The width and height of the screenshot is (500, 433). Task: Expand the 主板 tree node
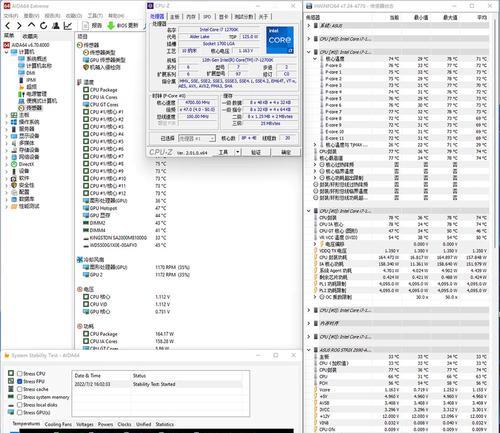[x=7, y=115]
